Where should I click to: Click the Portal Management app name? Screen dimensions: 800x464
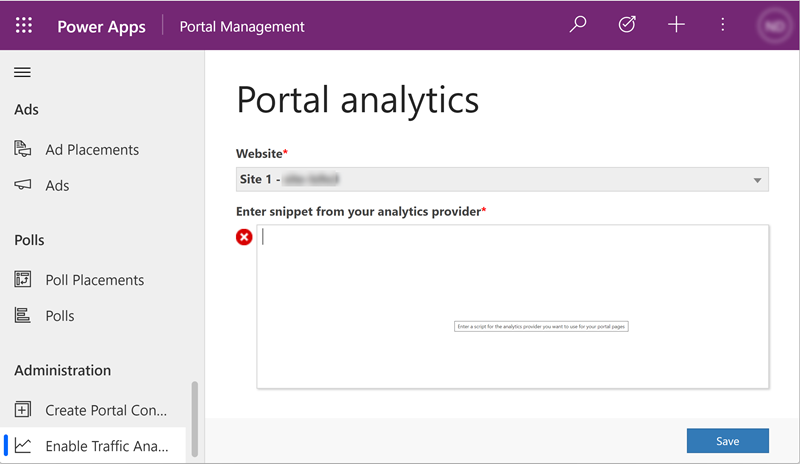[x=242, y=26]
